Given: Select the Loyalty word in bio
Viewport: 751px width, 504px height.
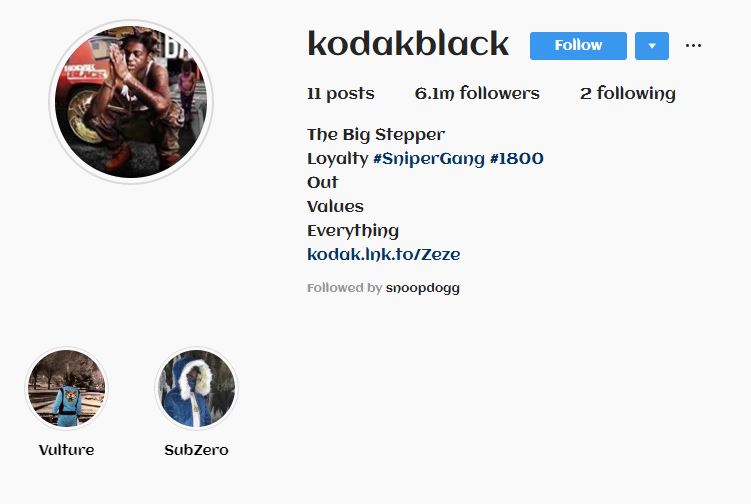Looking at the screenshot, I should [338, 159].
